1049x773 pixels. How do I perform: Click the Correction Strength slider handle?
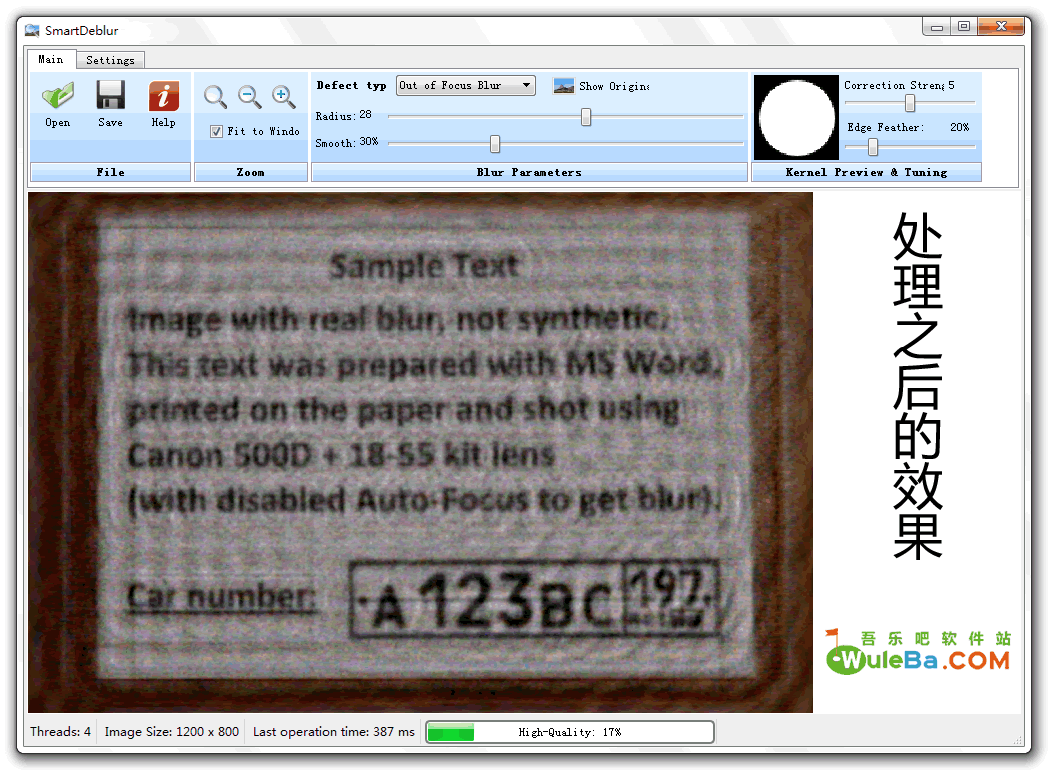click(x=910, y=103)
